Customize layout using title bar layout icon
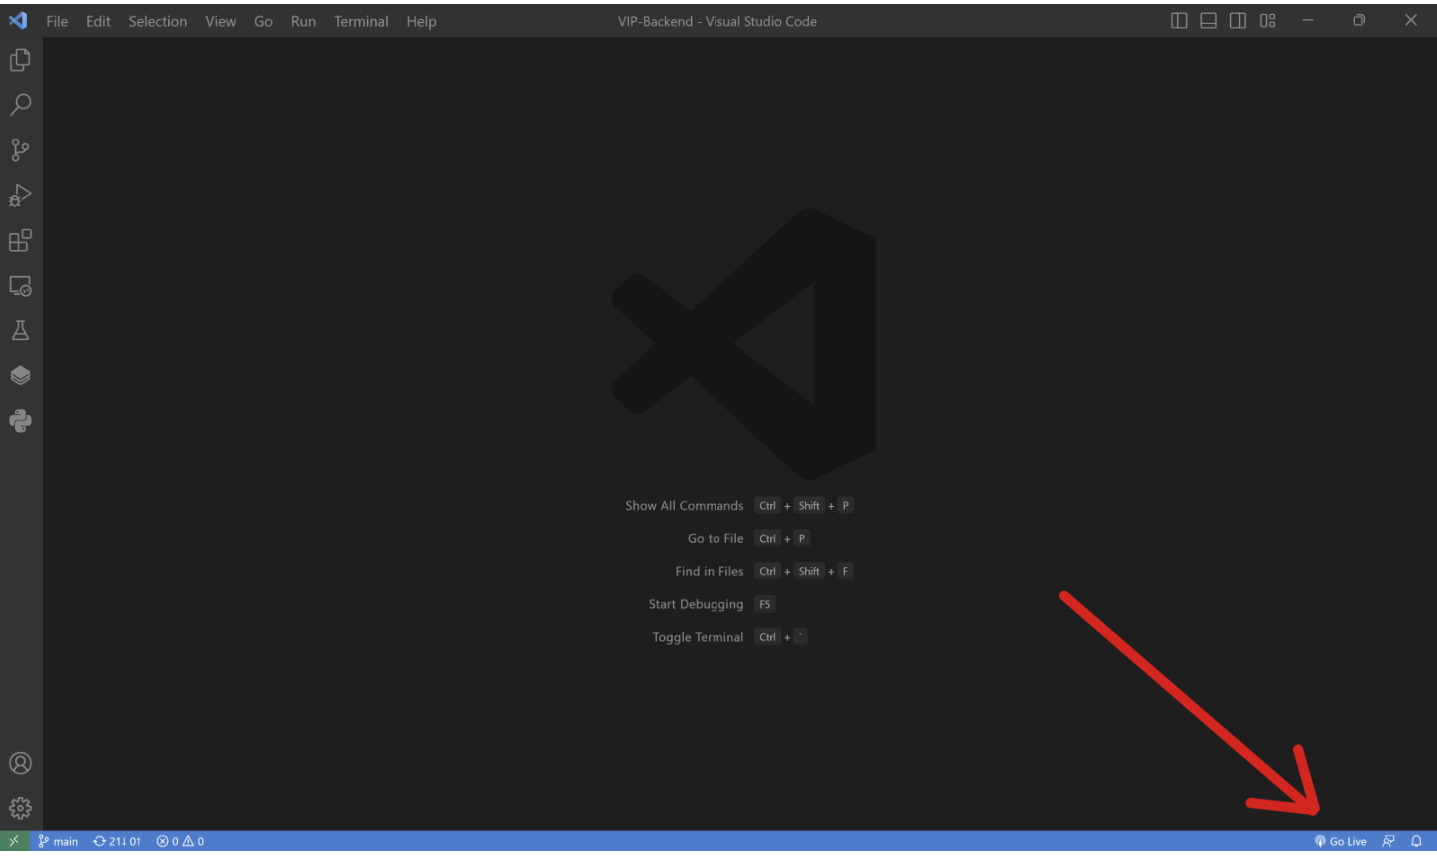The image size is (1437, 858). (1267, 21)
